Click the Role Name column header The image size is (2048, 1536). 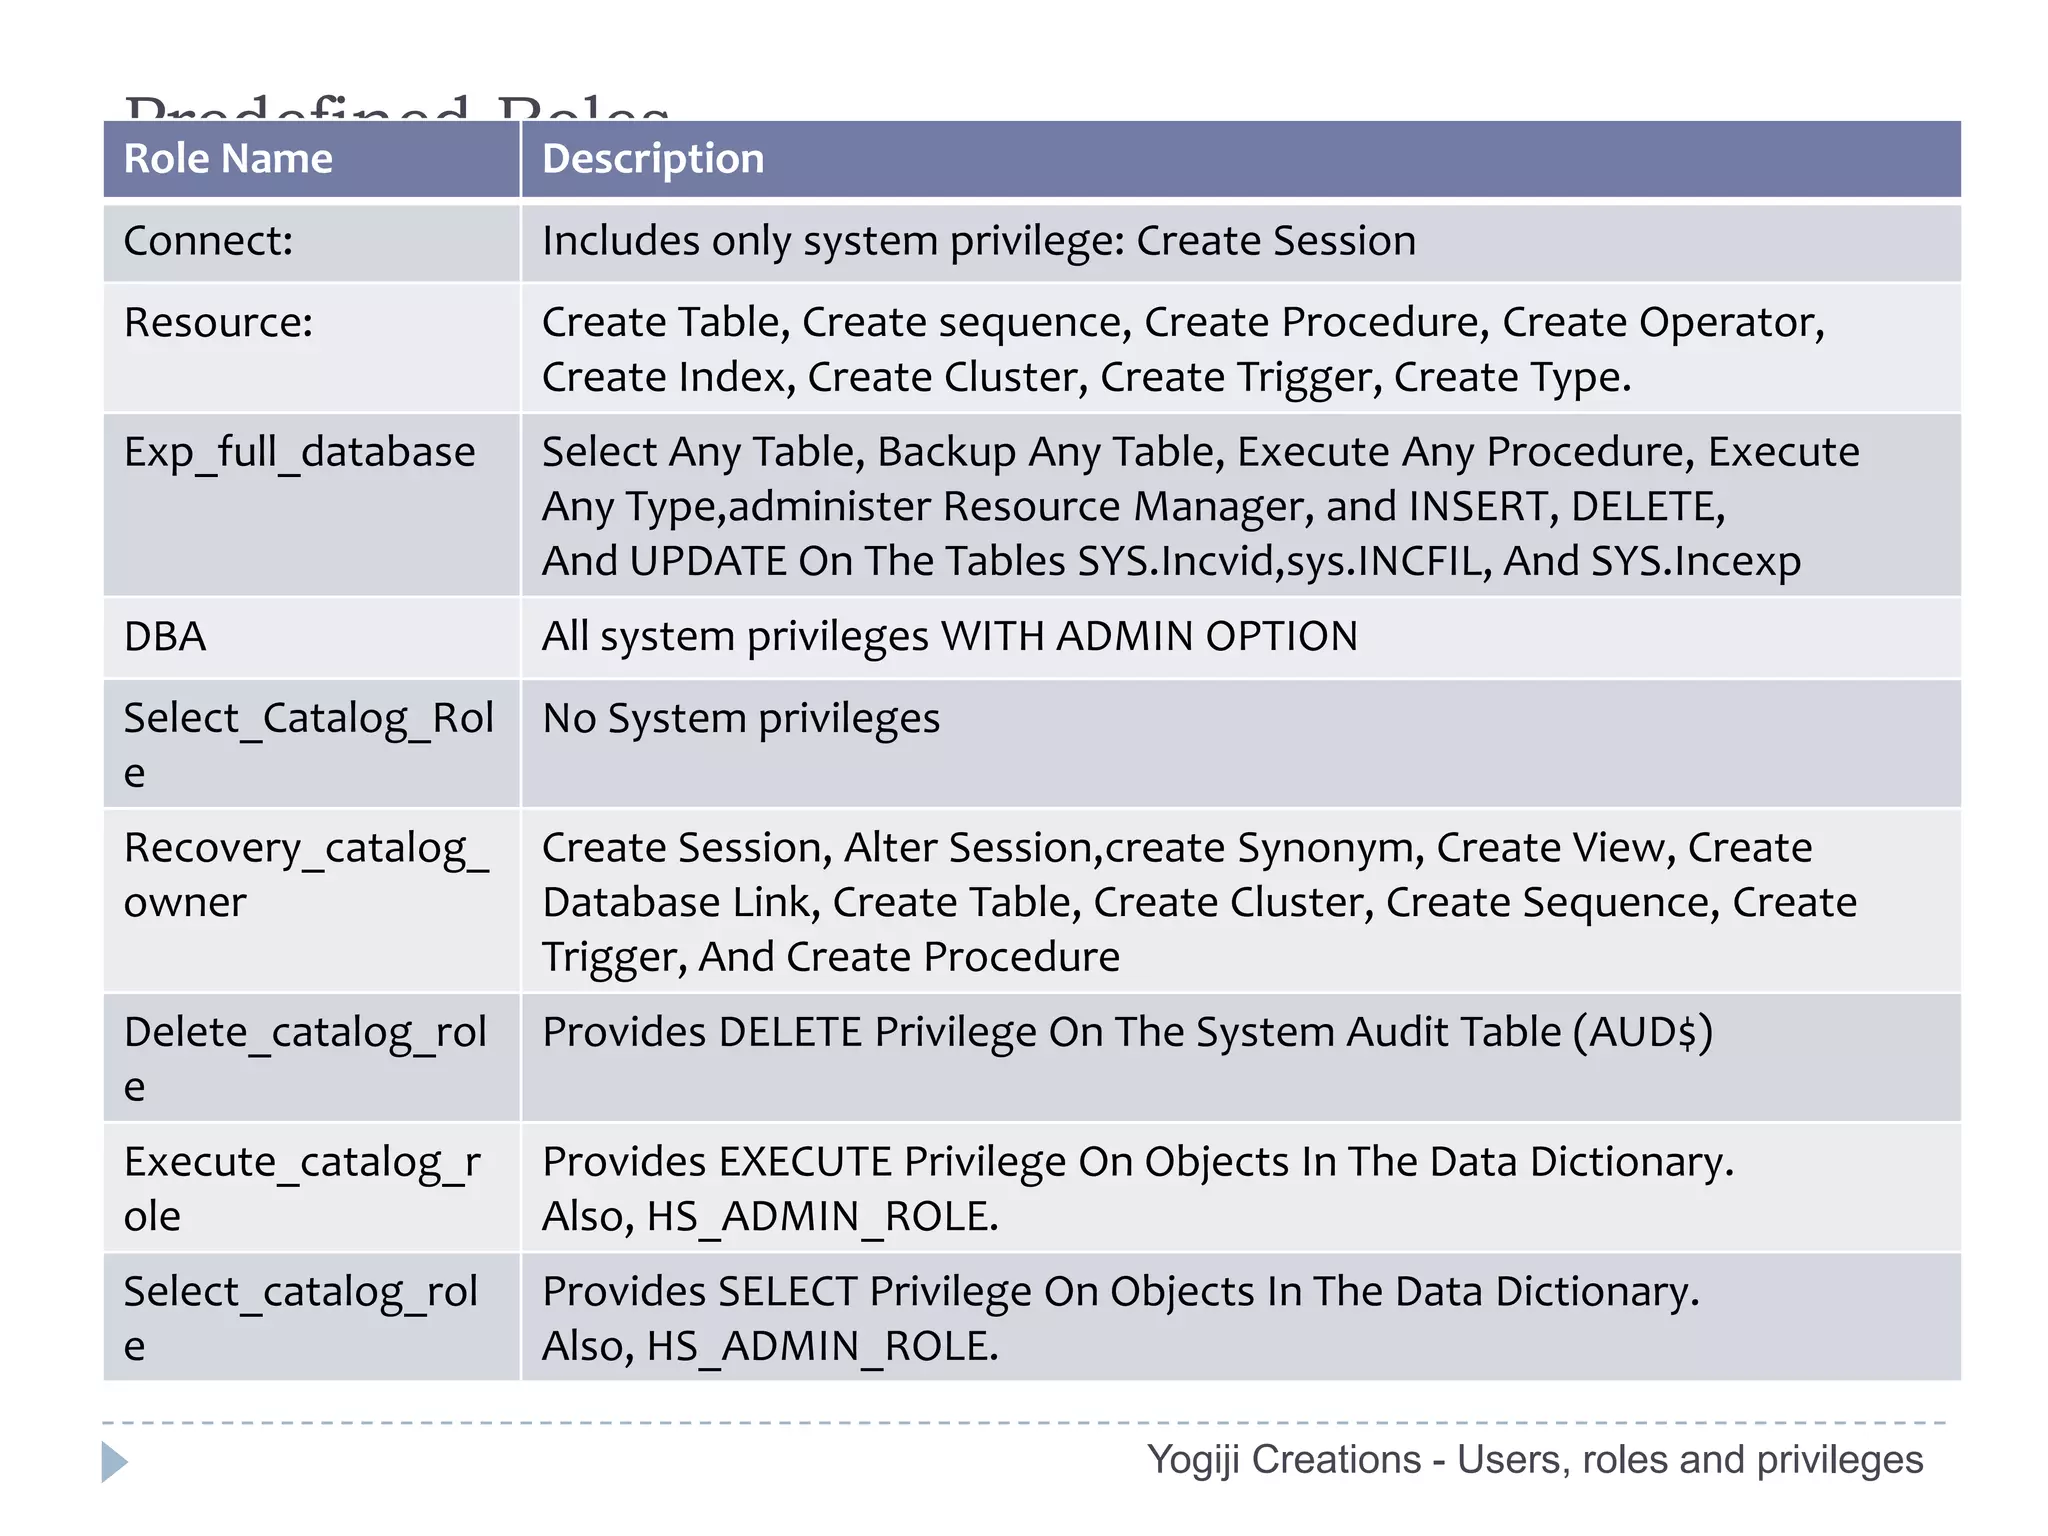[x=311, y=159]
